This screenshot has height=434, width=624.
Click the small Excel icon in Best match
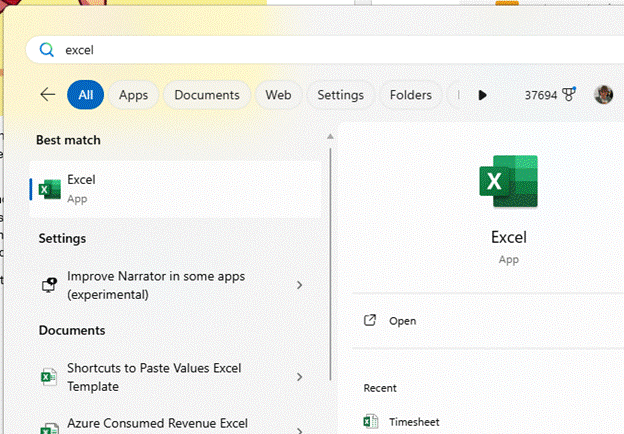coord(50,189)
